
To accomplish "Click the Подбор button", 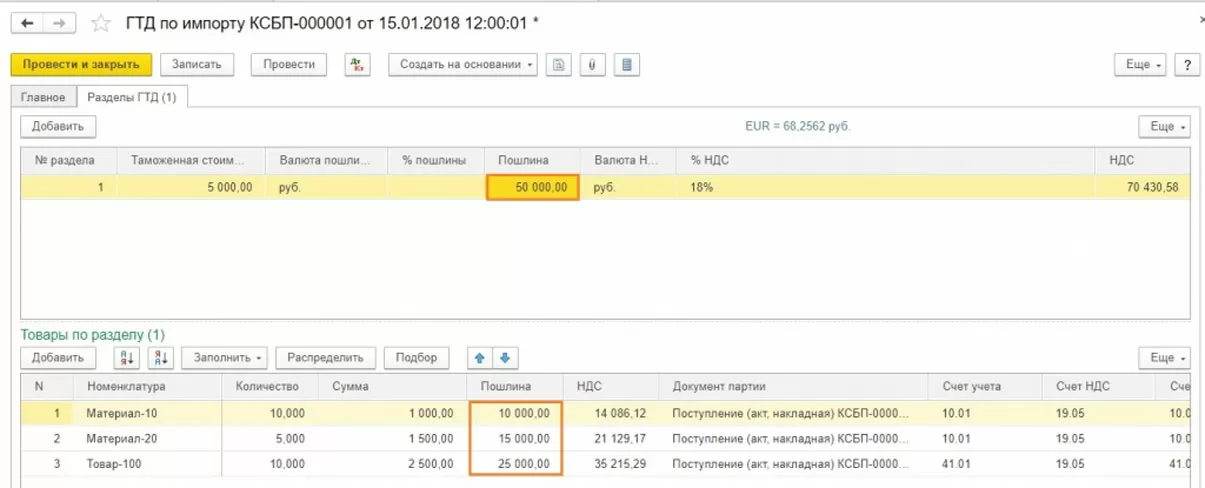I will (417, 358).
